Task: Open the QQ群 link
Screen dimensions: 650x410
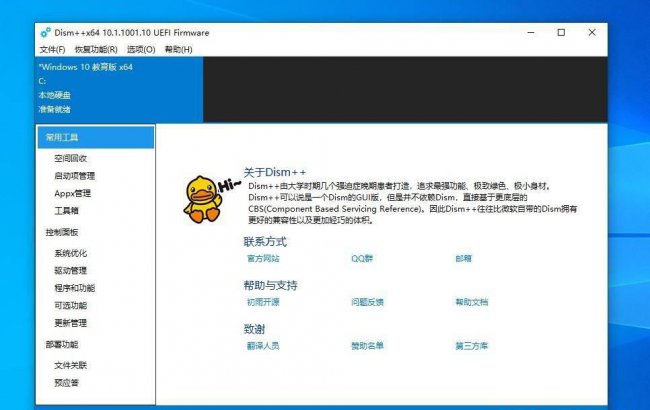Action: coord(362,258)
